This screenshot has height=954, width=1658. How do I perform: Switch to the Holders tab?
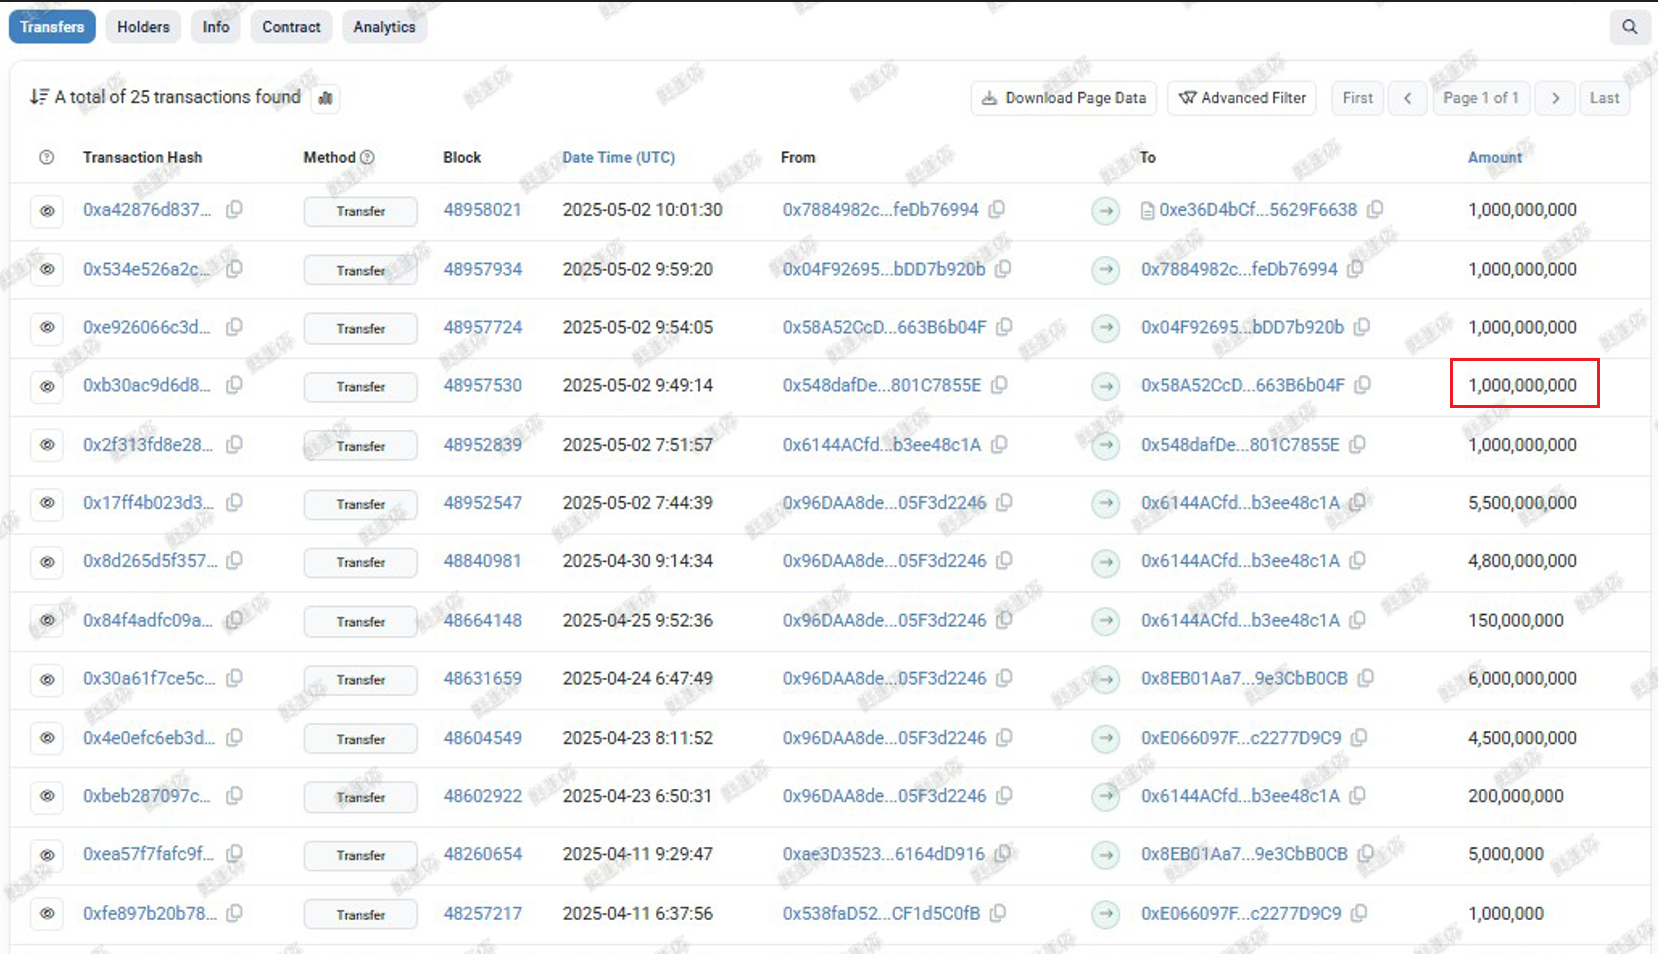tap(143, 27)
